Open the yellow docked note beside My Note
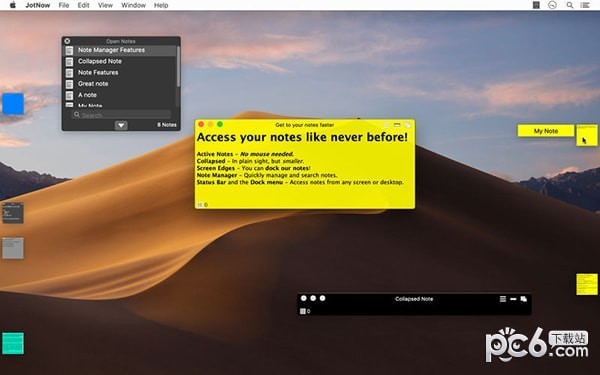This screenshot has height=375, width=600. [x=587, y=135]
